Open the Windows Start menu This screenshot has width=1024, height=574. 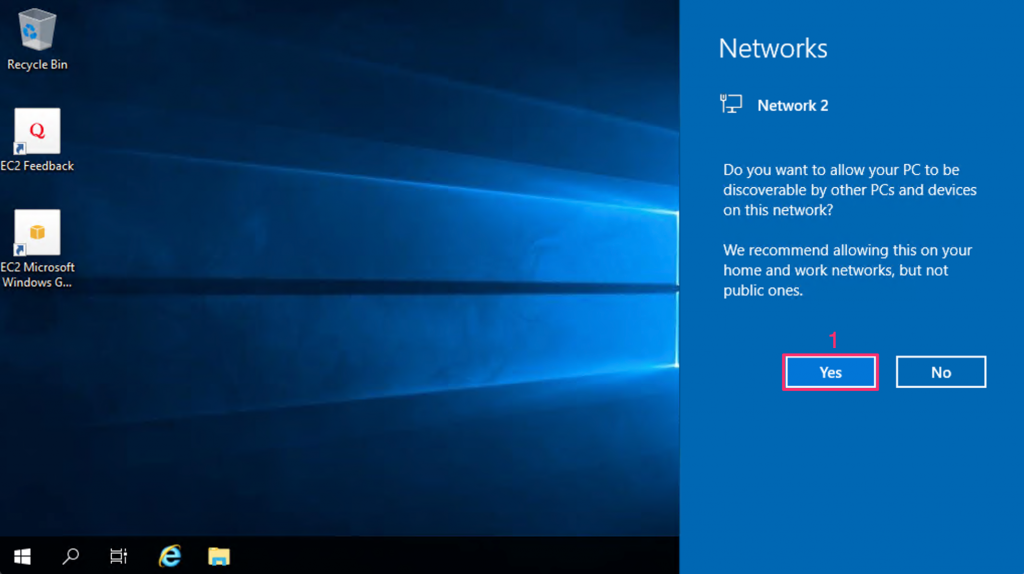pos(22,556)
